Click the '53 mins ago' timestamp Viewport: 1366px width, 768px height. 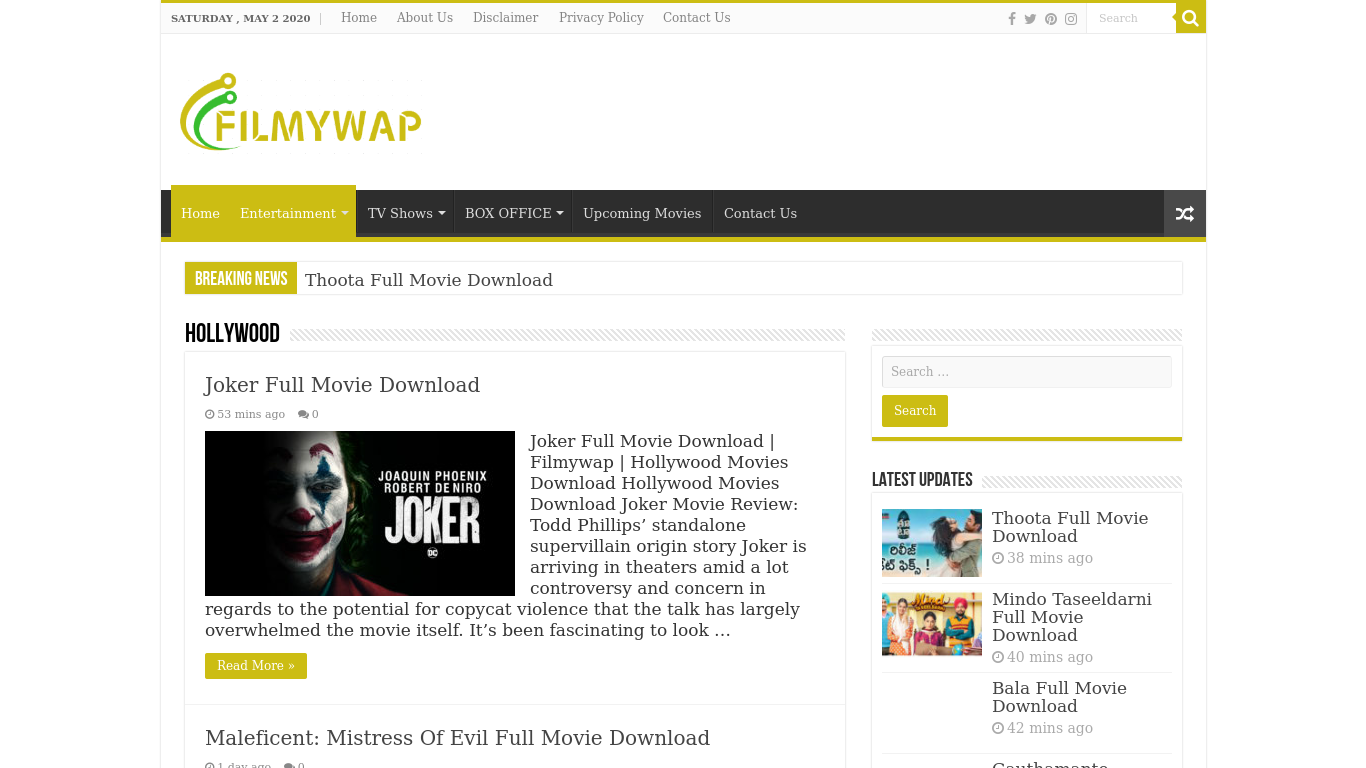coord(251,414)
